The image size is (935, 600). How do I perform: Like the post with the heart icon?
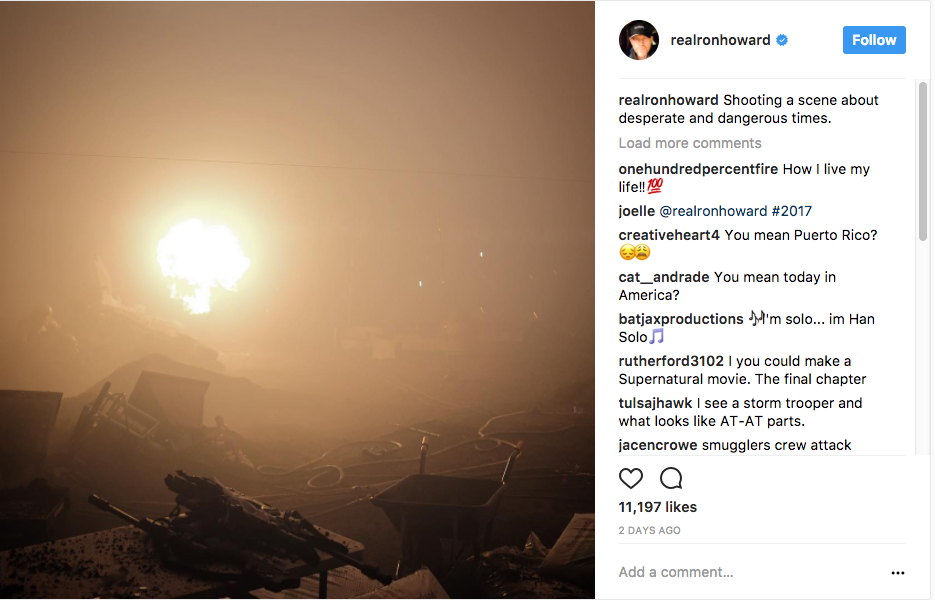pos(630,478)
